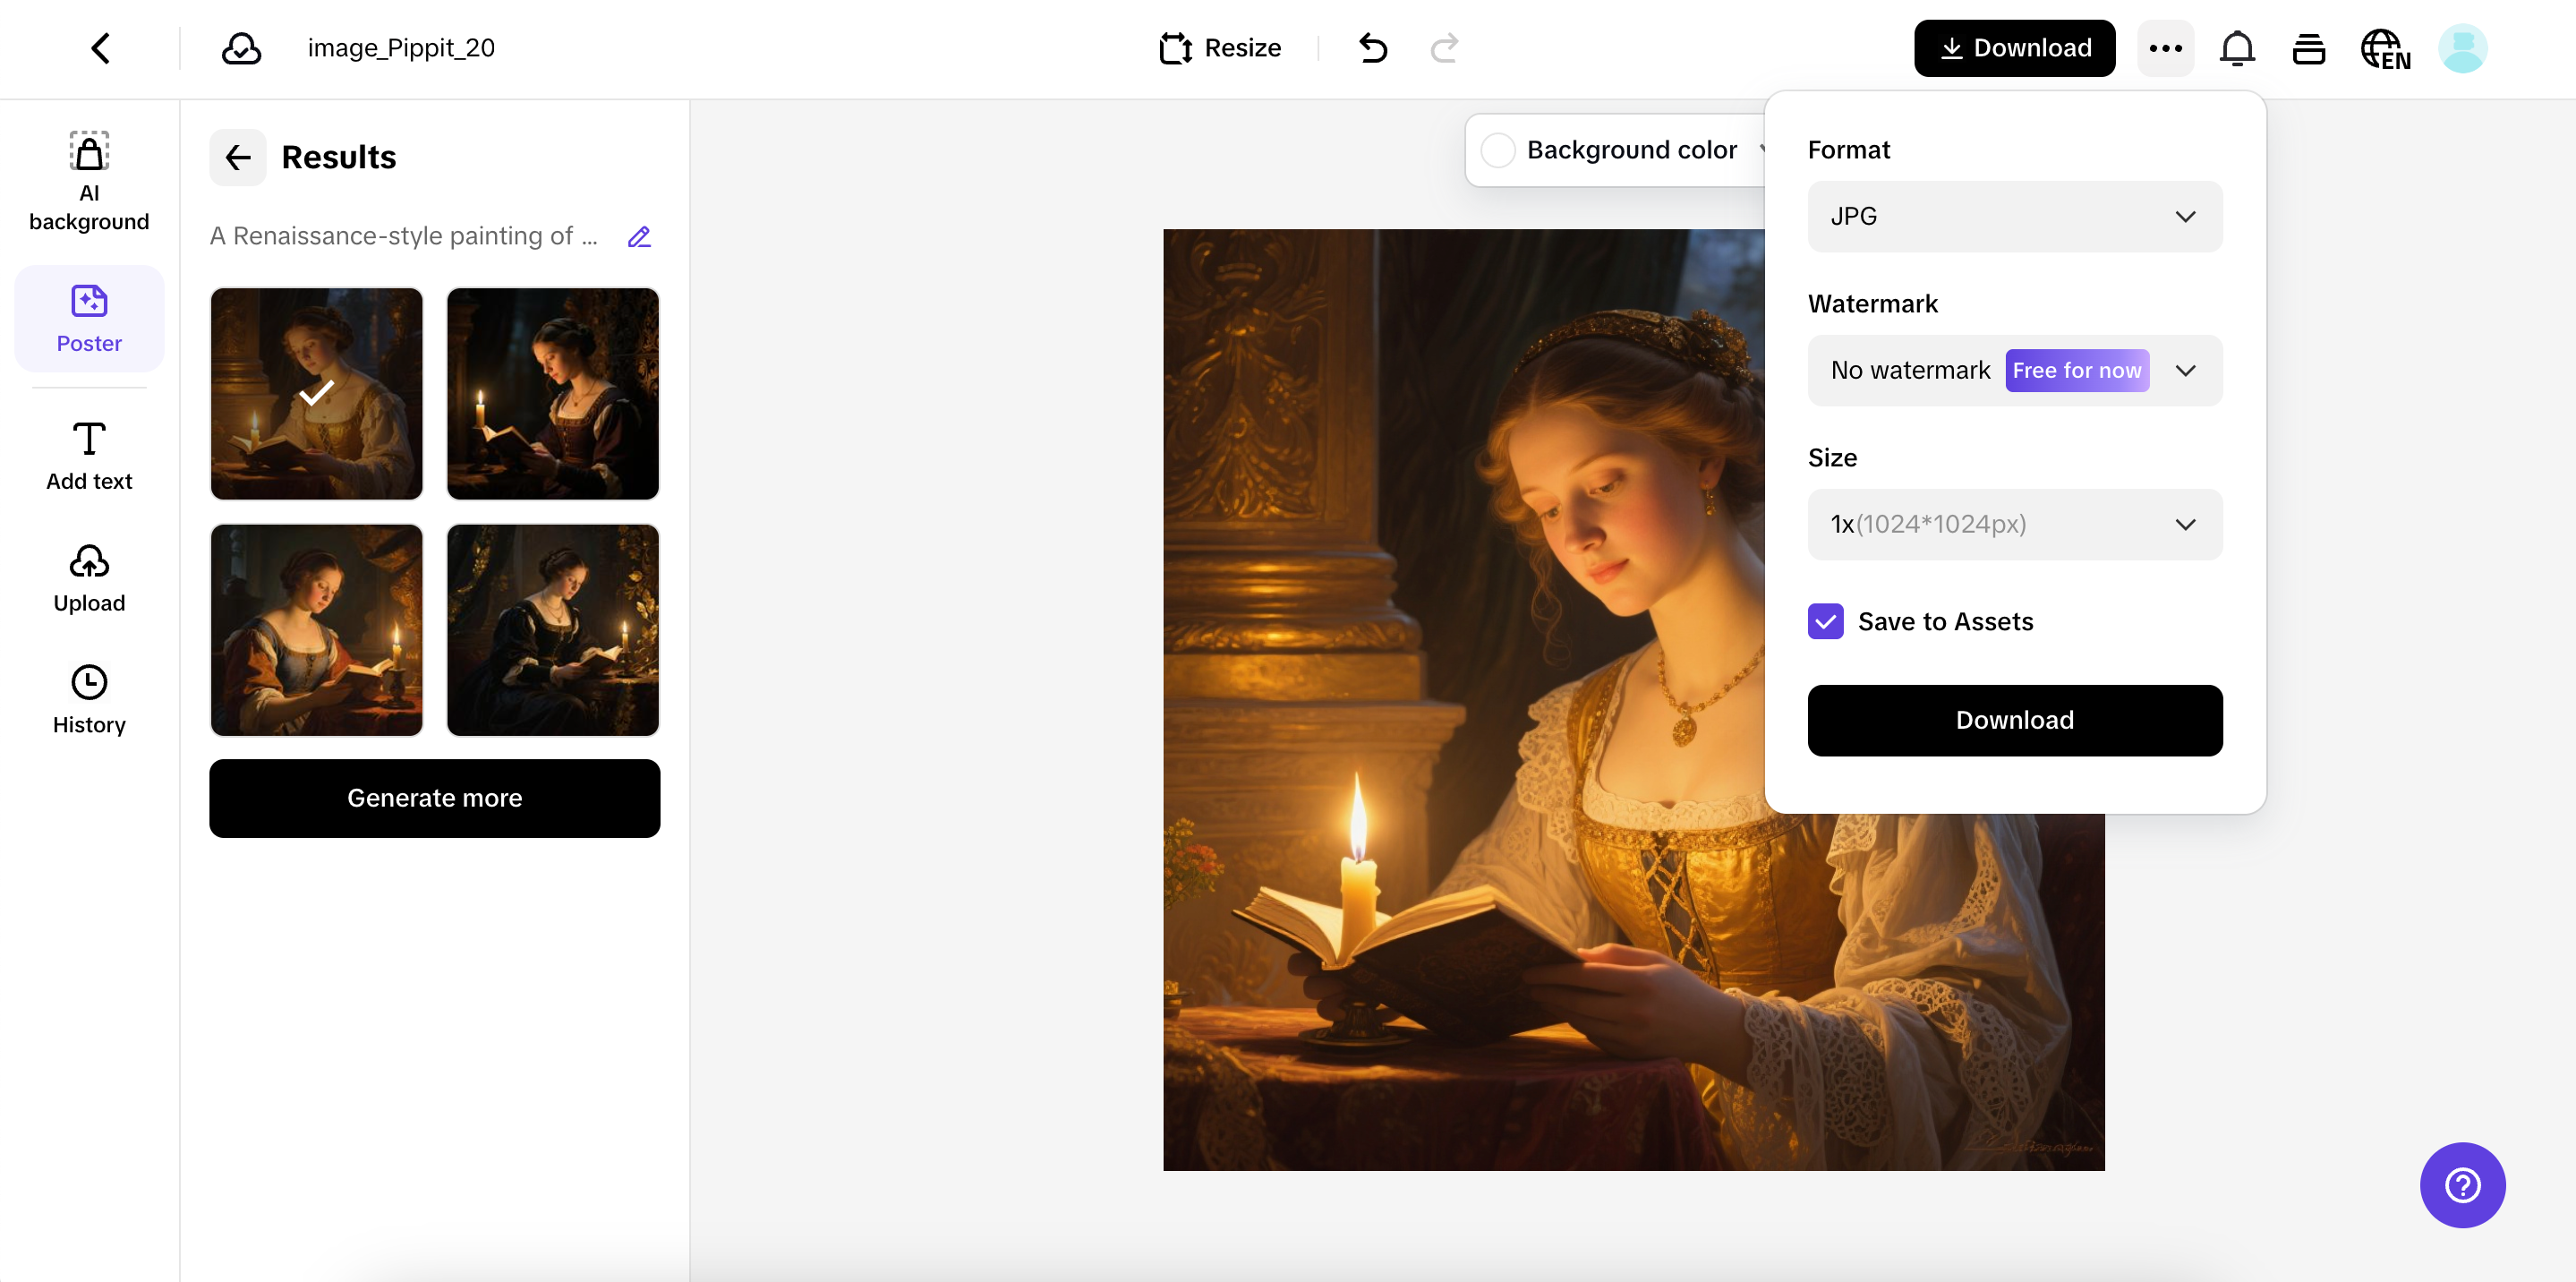The image size is (2576, 1282).
Task: Click the Generate more button
Action: pos(434,798)
